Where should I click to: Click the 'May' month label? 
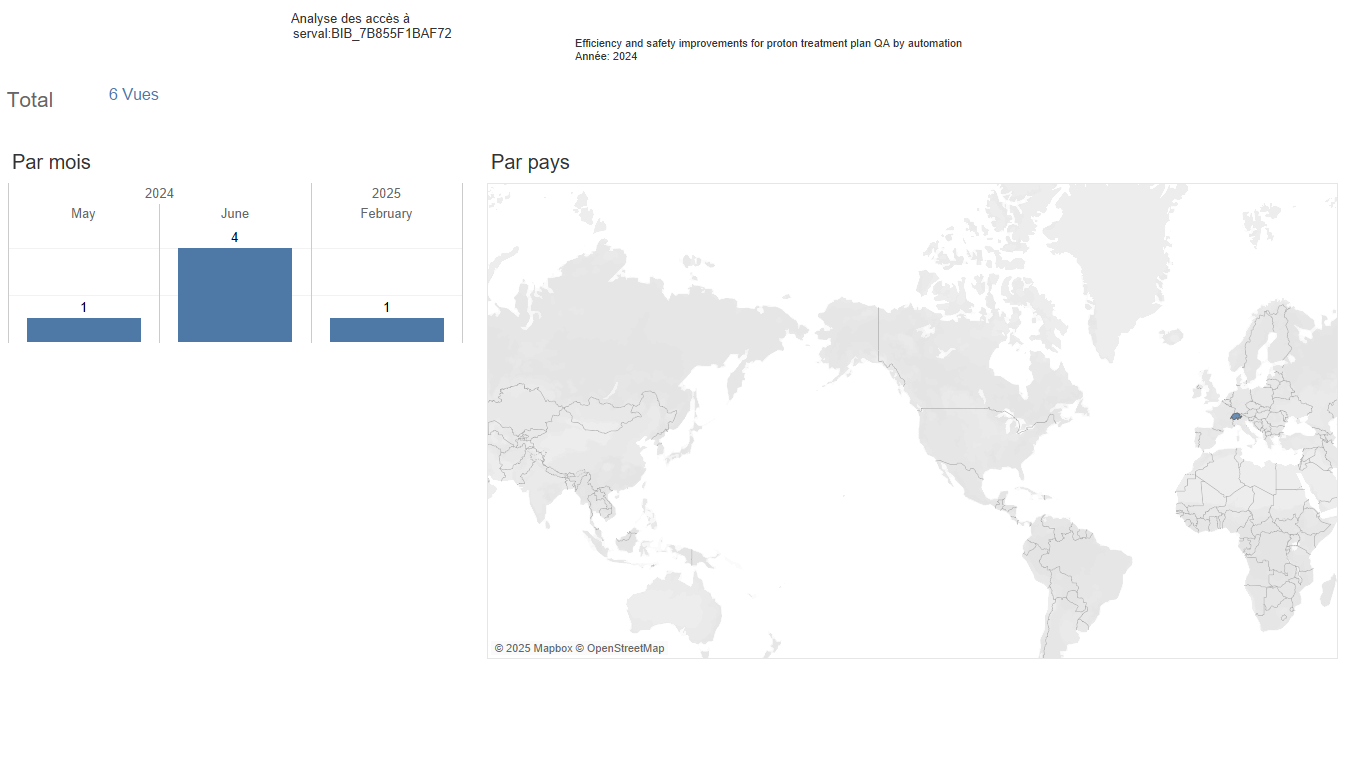[84, 213]
